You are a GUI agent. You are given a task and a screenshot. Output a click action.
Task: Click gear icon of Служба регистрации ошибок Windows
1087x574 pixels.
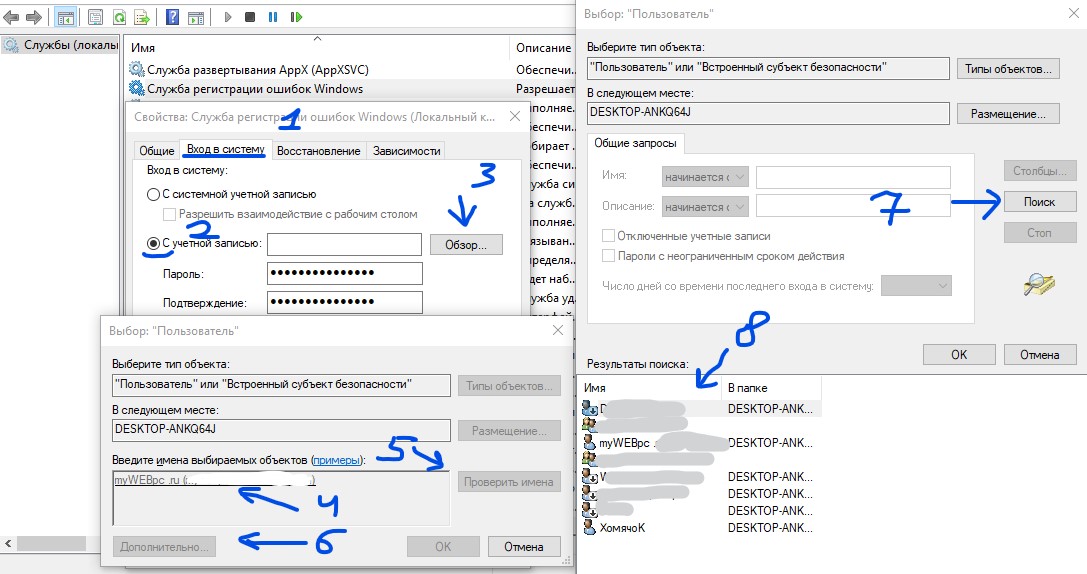click(x=137, y=89)
